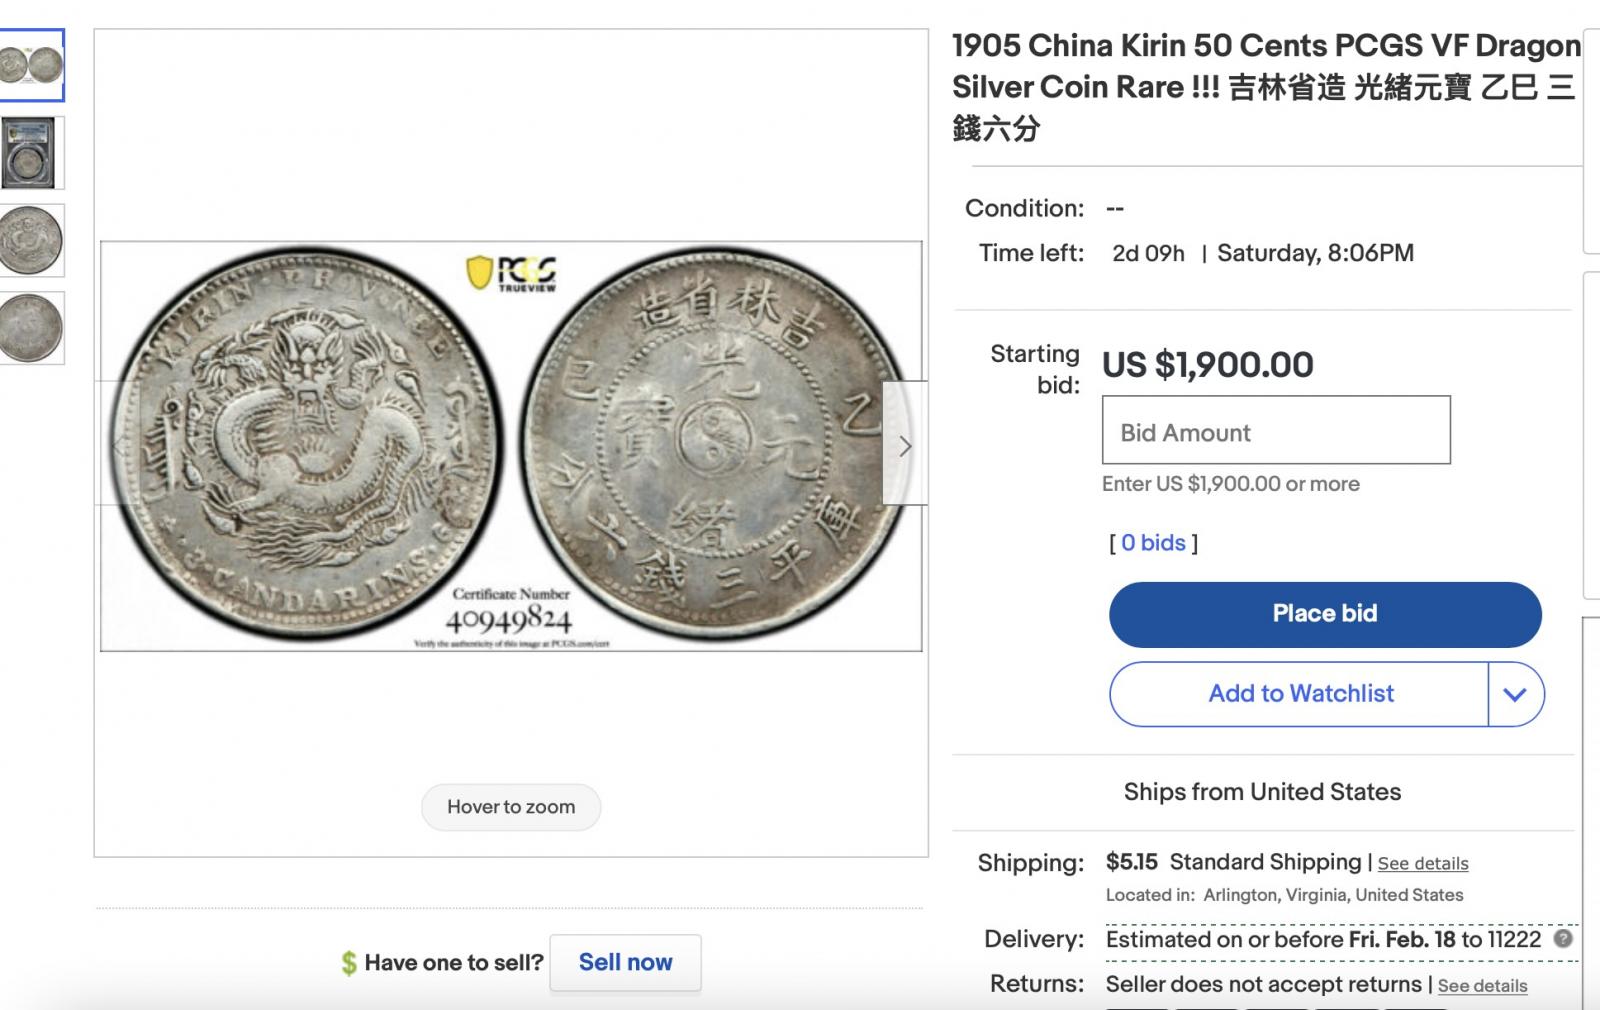
Task: Click the PCGS TrueView logo in image
Action: tap(511, 273)
